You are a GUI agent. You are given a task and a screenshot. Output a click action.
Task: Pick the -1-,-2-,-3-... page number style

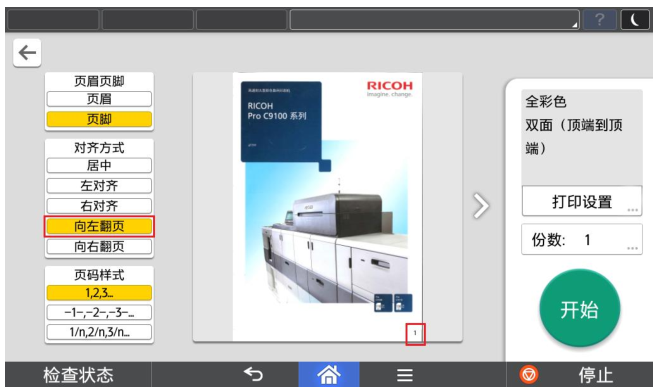[99, 313]
